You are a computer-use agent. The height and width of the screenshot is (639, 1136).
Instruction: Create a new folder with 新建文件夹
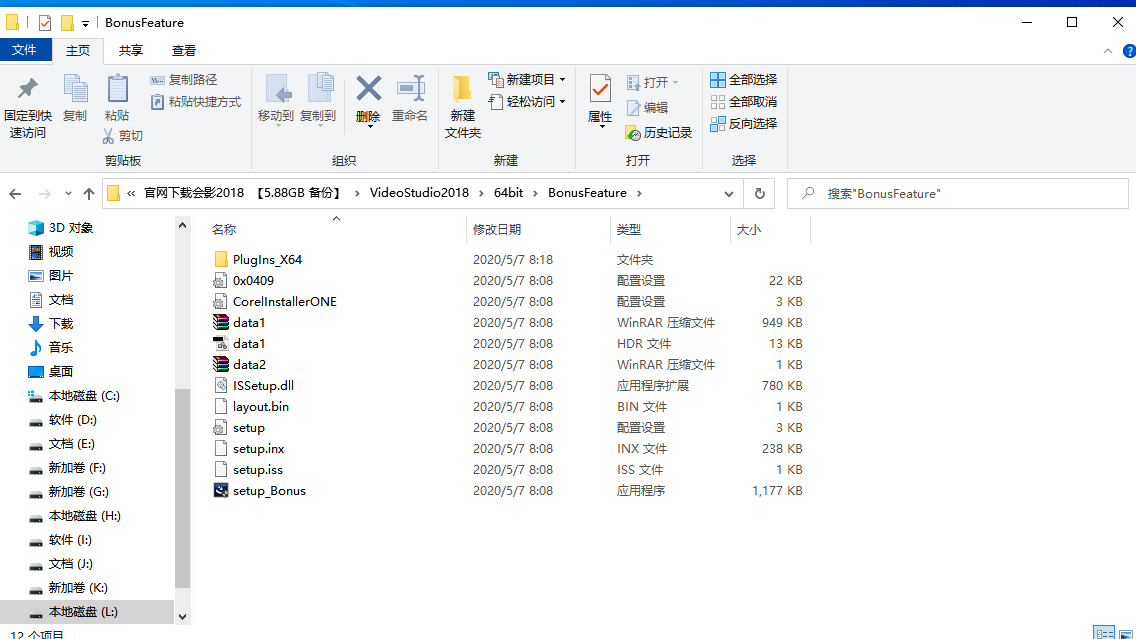[x=463, y=107]
